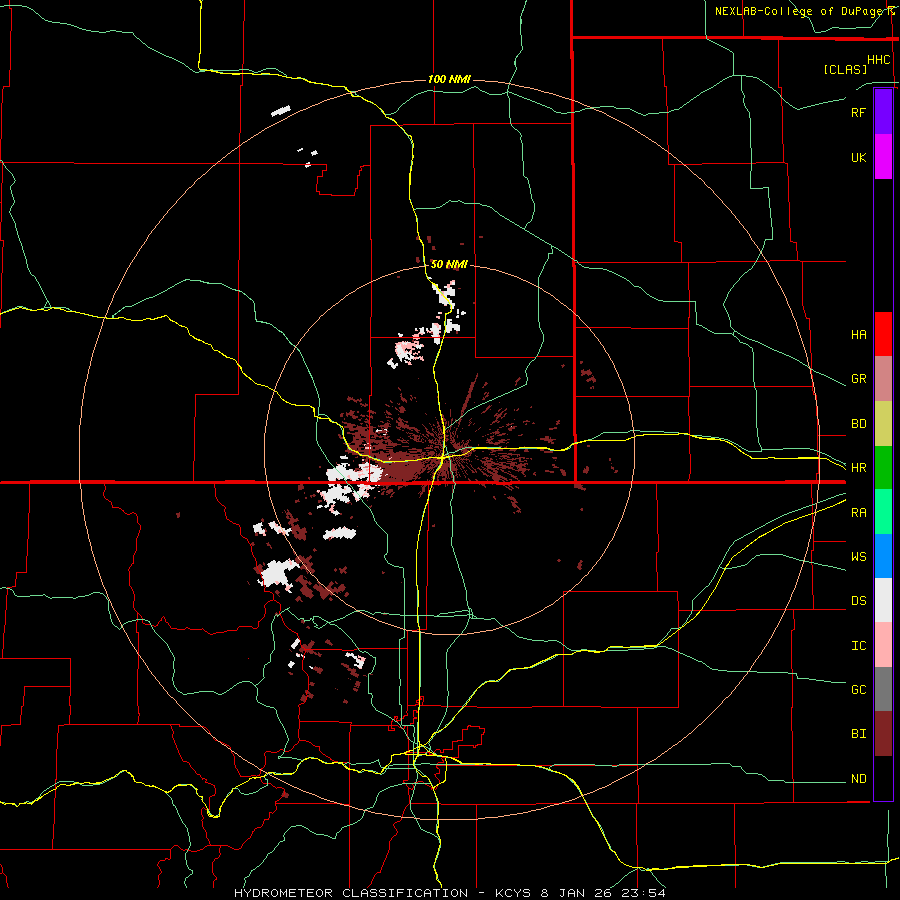This screenshot has height=900, width=900.
Task: Click the HA red legend swatch
Action: 883,334
